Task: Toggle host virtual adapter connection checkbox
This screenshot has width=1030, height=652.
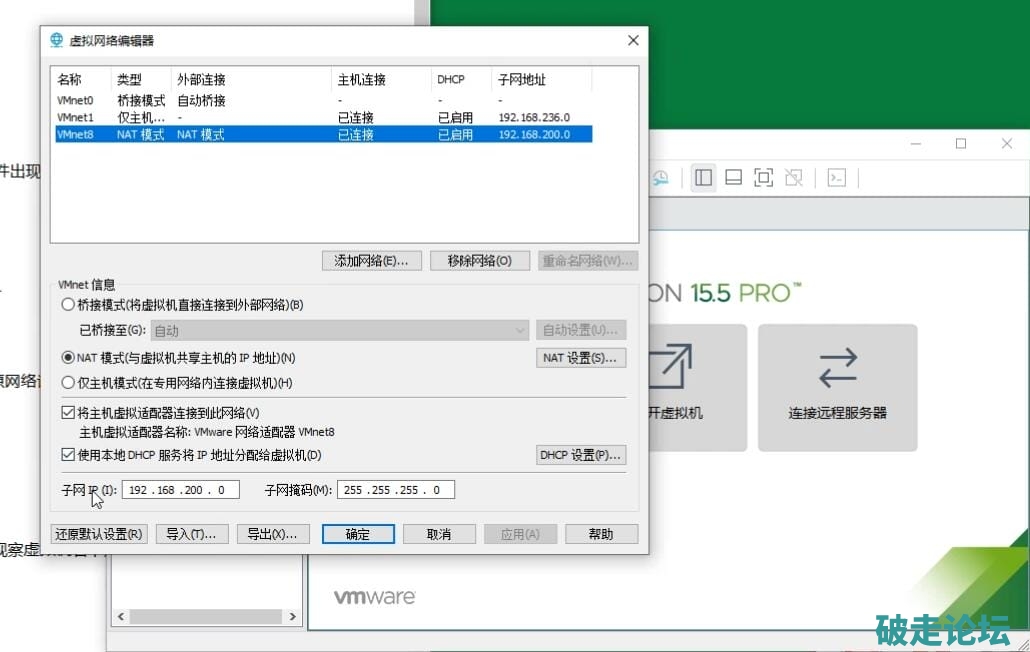Action: (x=68, y=413)
